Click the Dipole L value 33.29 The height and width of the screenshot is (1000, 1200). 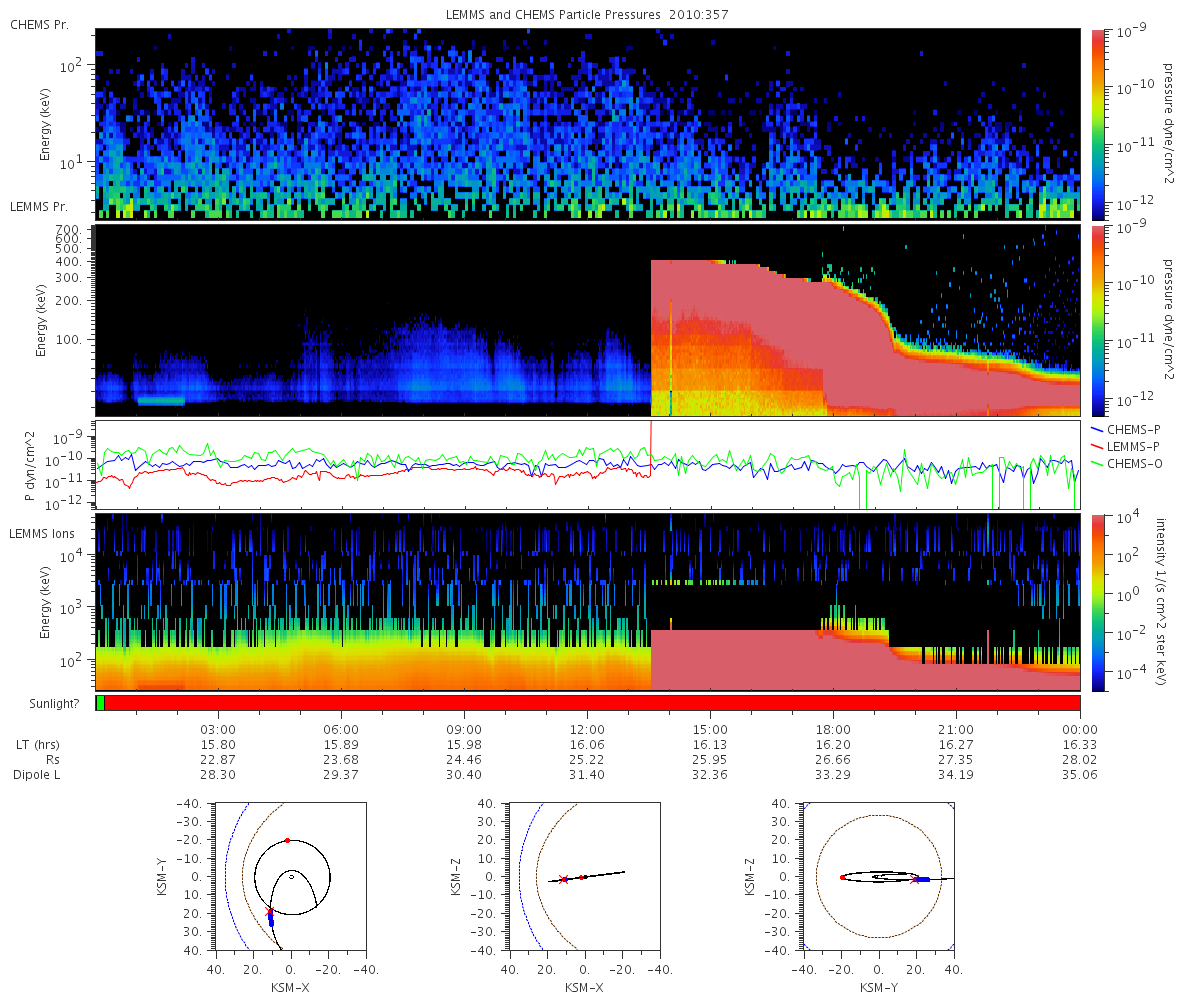(x=833, y=775)
